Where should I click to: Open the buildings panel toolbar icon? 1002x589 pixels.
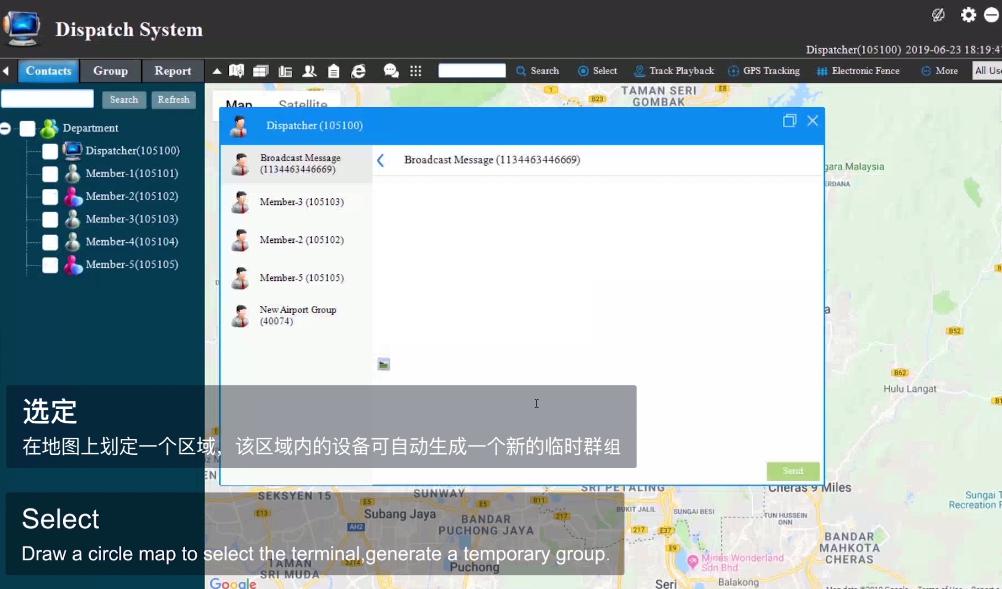285,72
